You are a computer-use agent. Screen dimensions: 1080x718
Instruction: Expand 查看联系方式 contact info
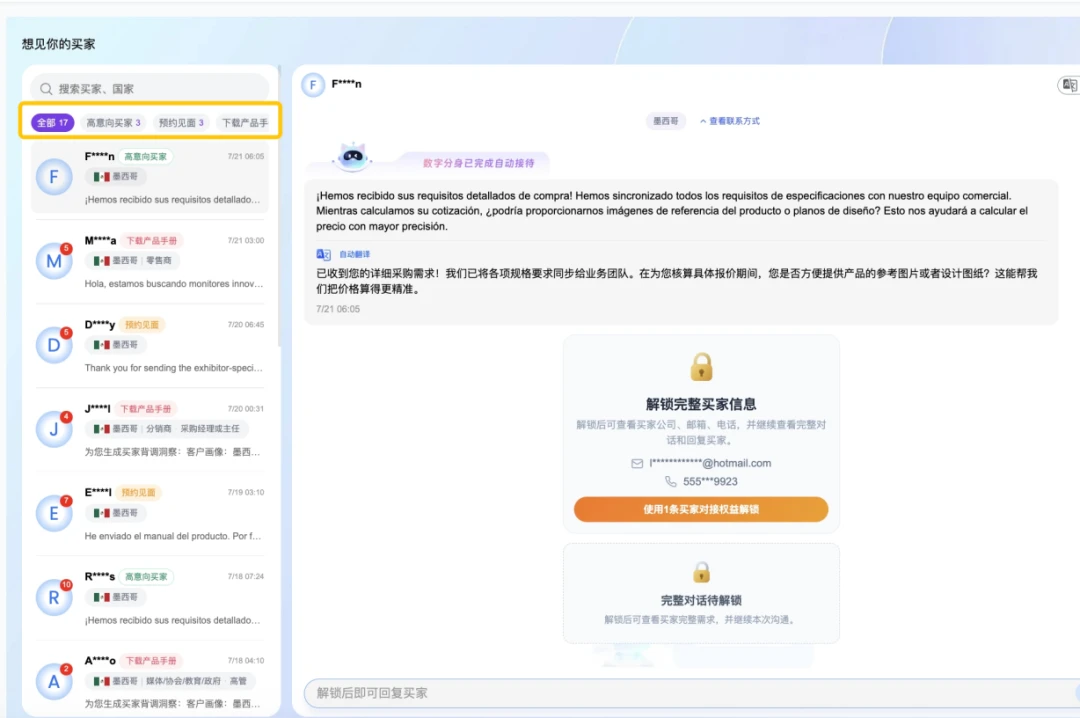pos(729,121)
